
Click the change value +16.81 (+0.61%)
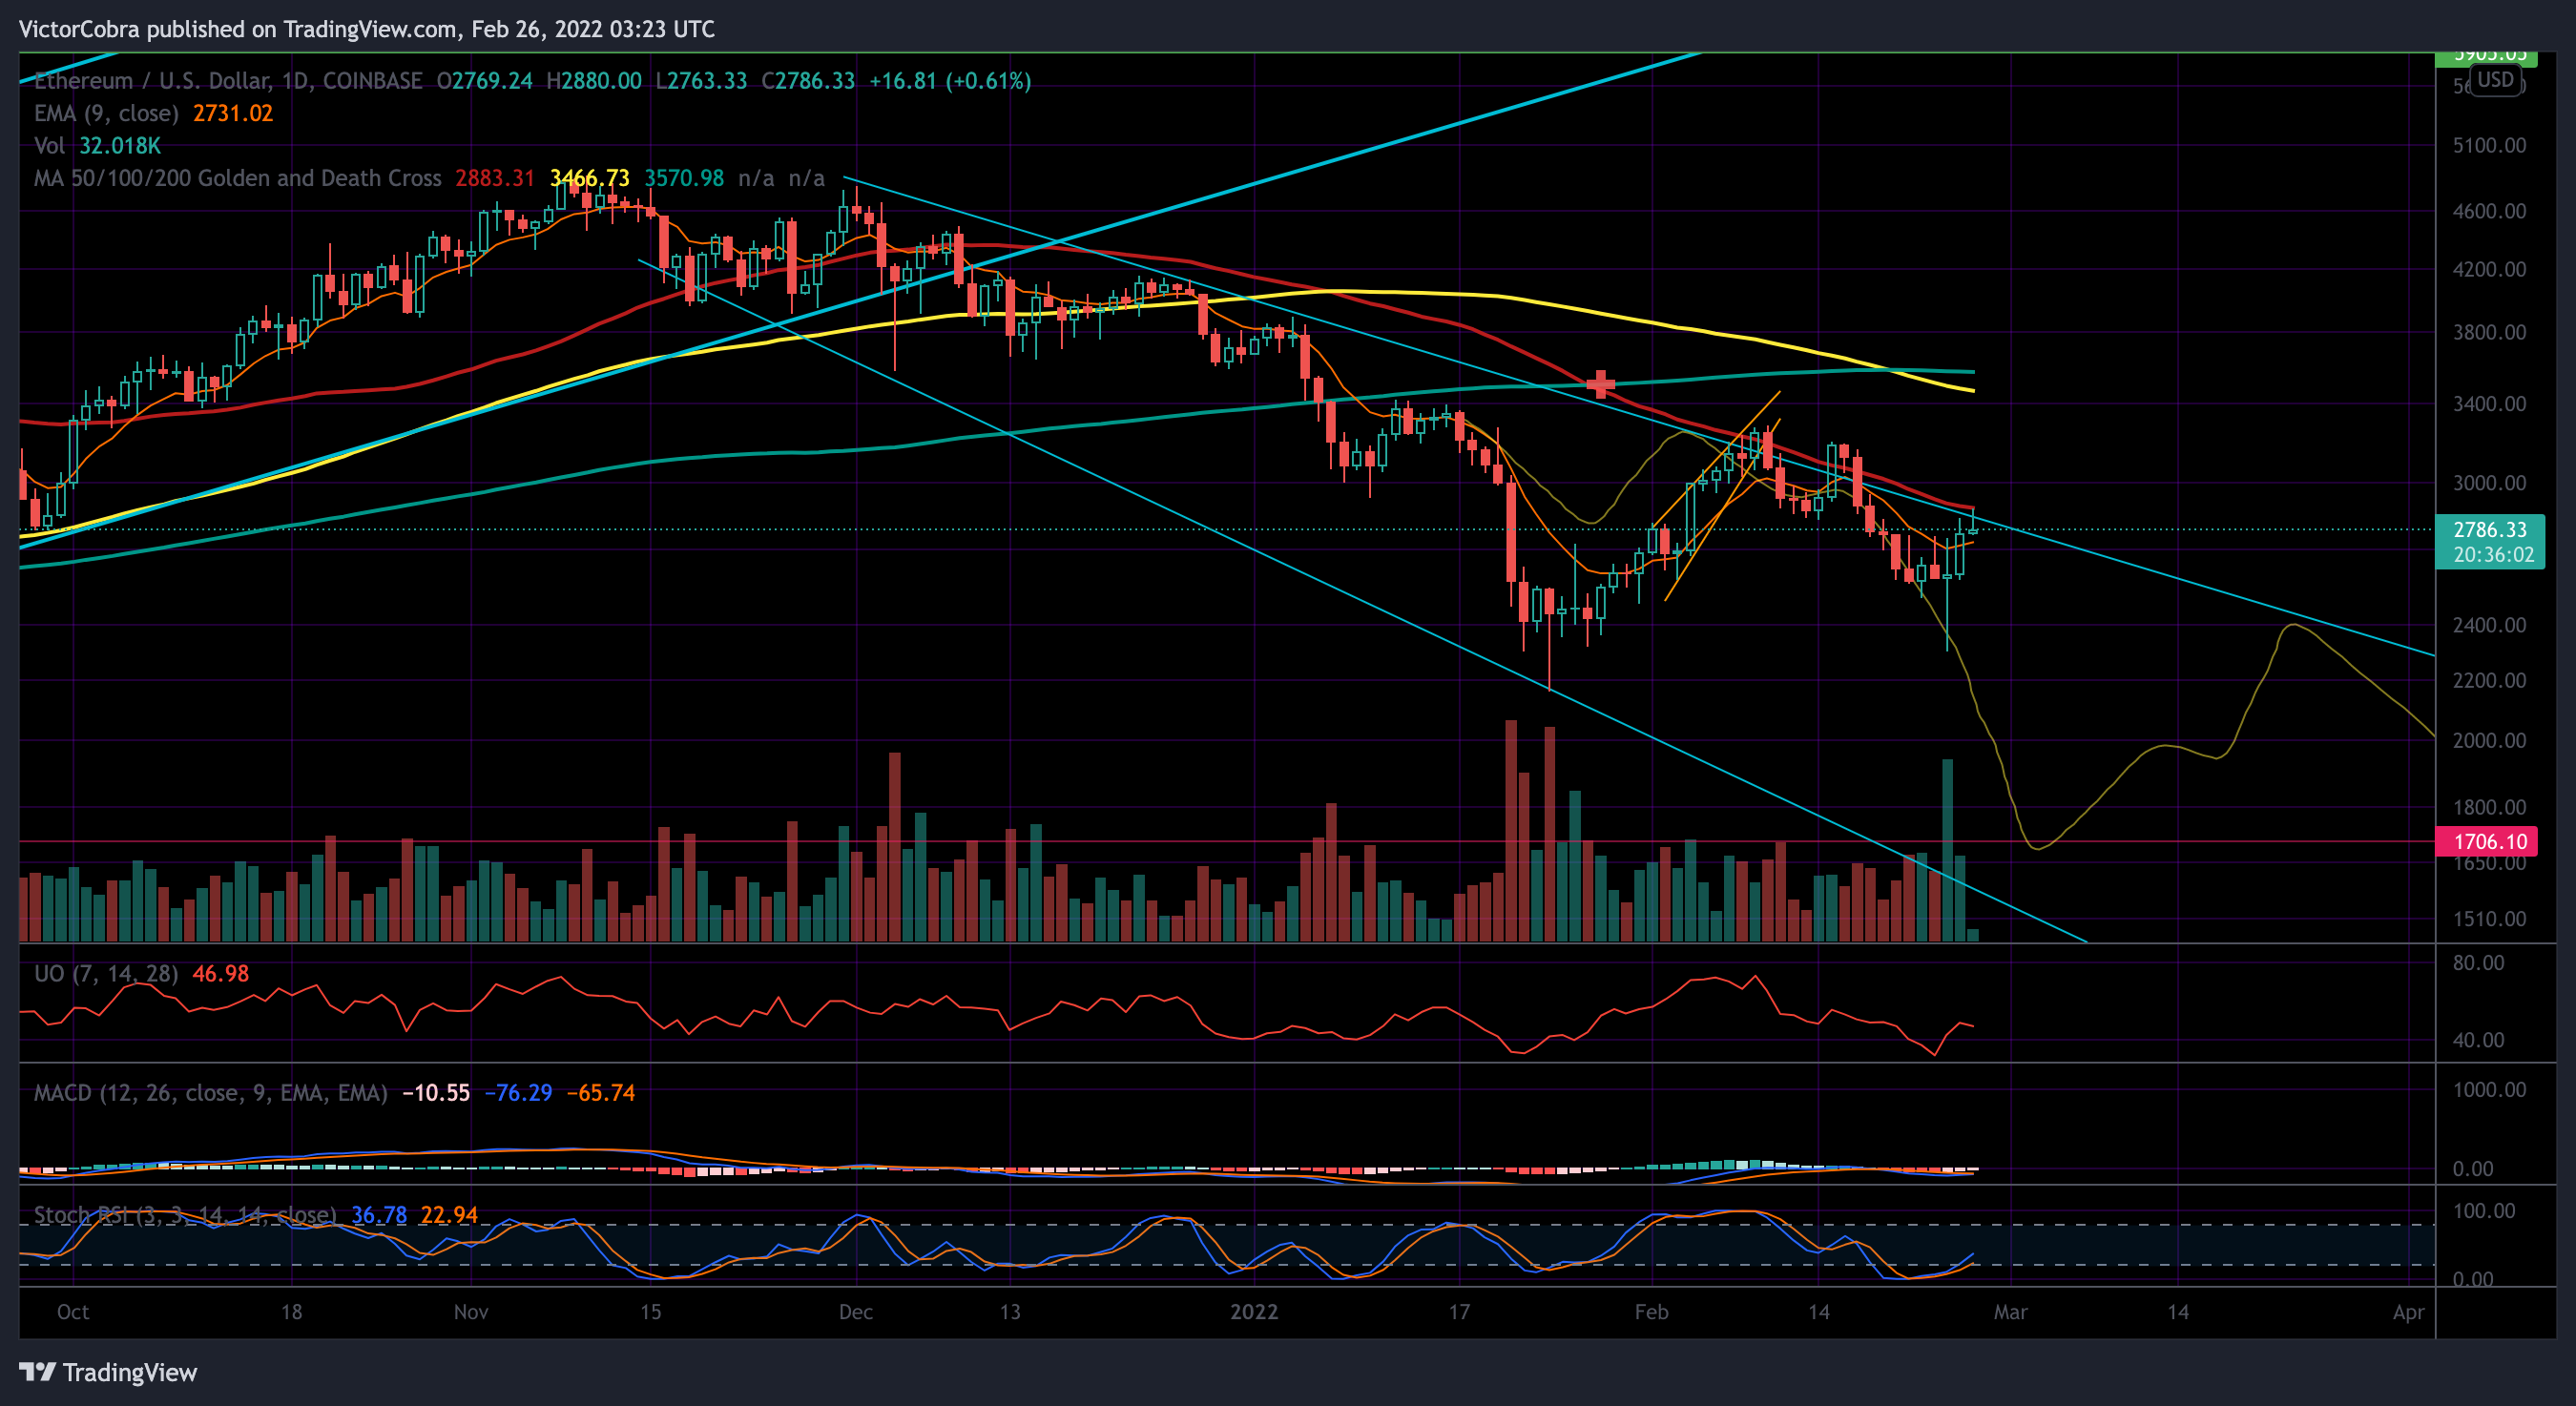tap(950, 81)
